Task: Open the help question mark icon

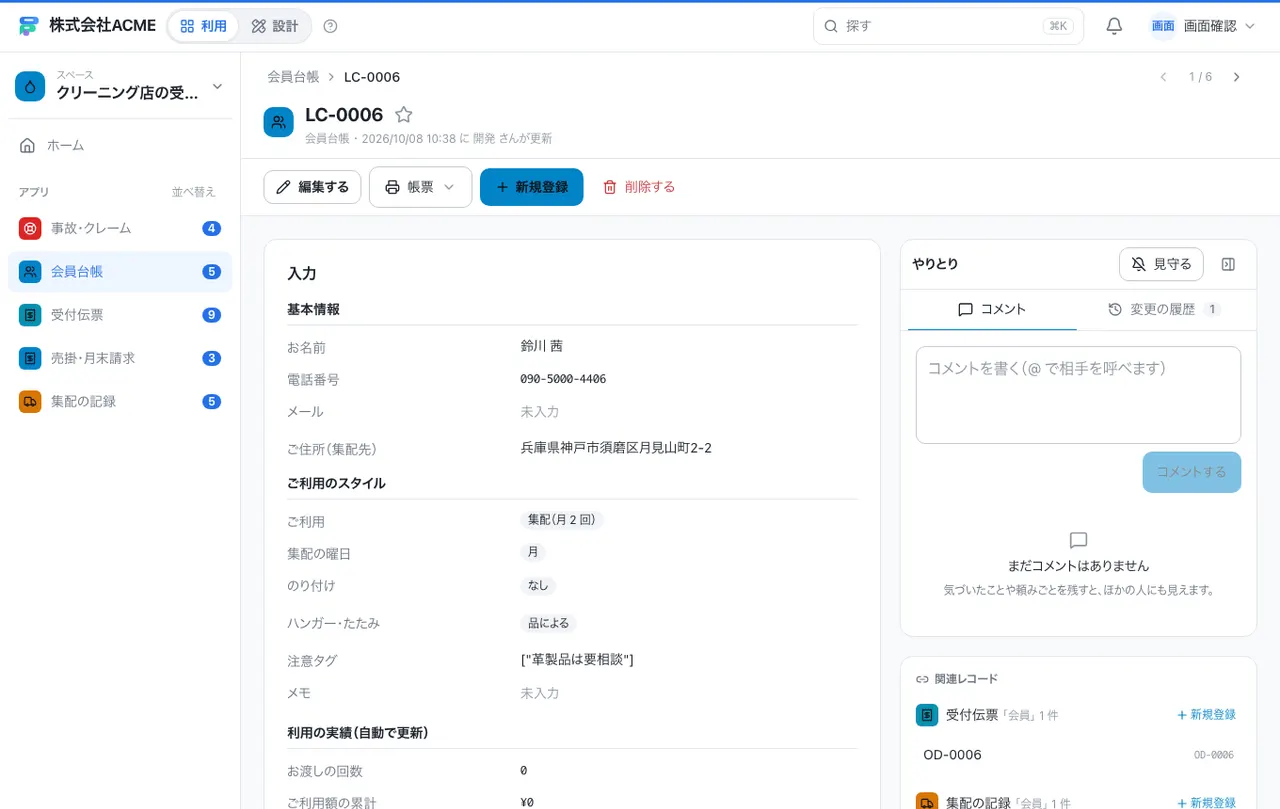Action: (331, 26)
